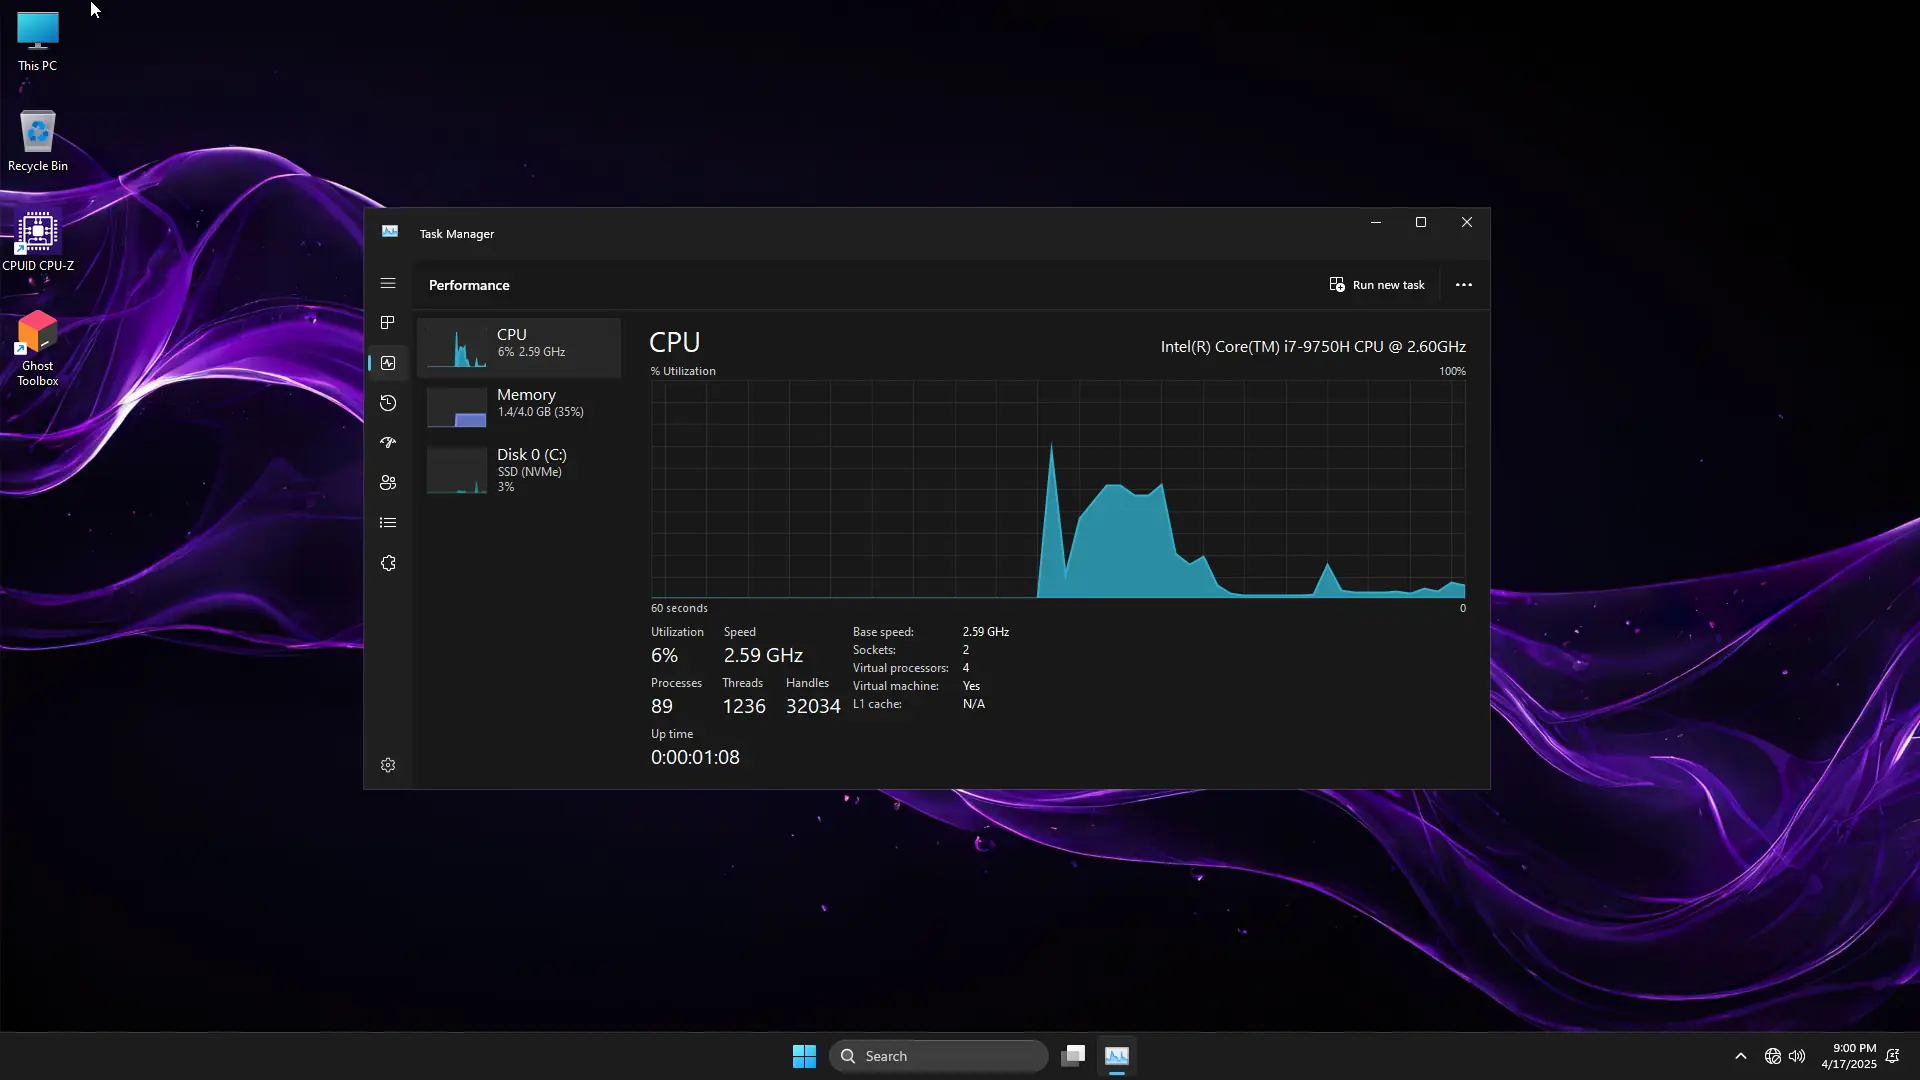Open the Details page icon

[x=388, y=523]
